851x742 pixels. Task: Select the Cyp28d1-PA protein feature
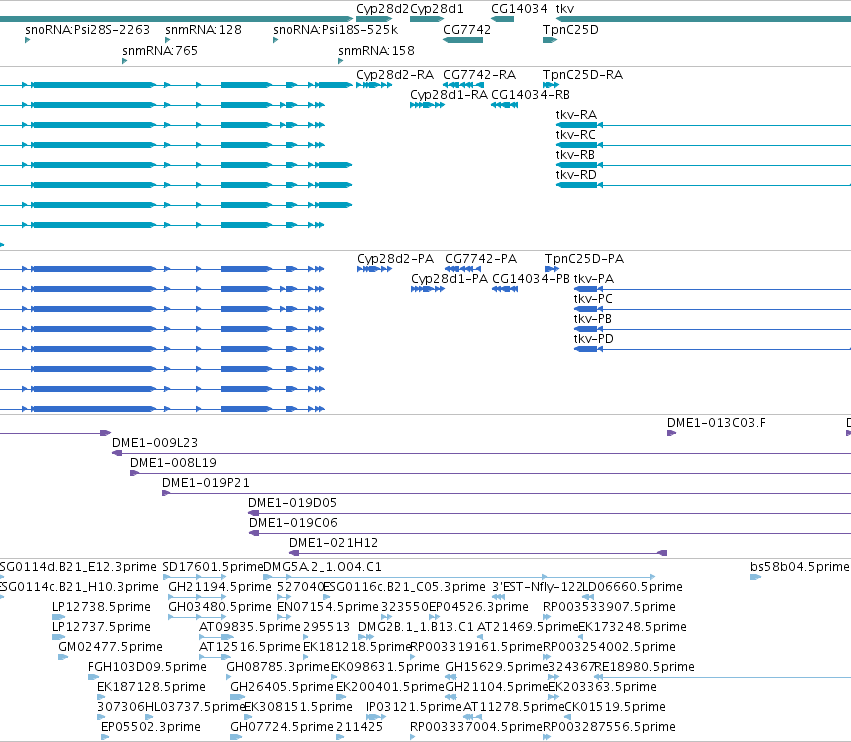428,289
